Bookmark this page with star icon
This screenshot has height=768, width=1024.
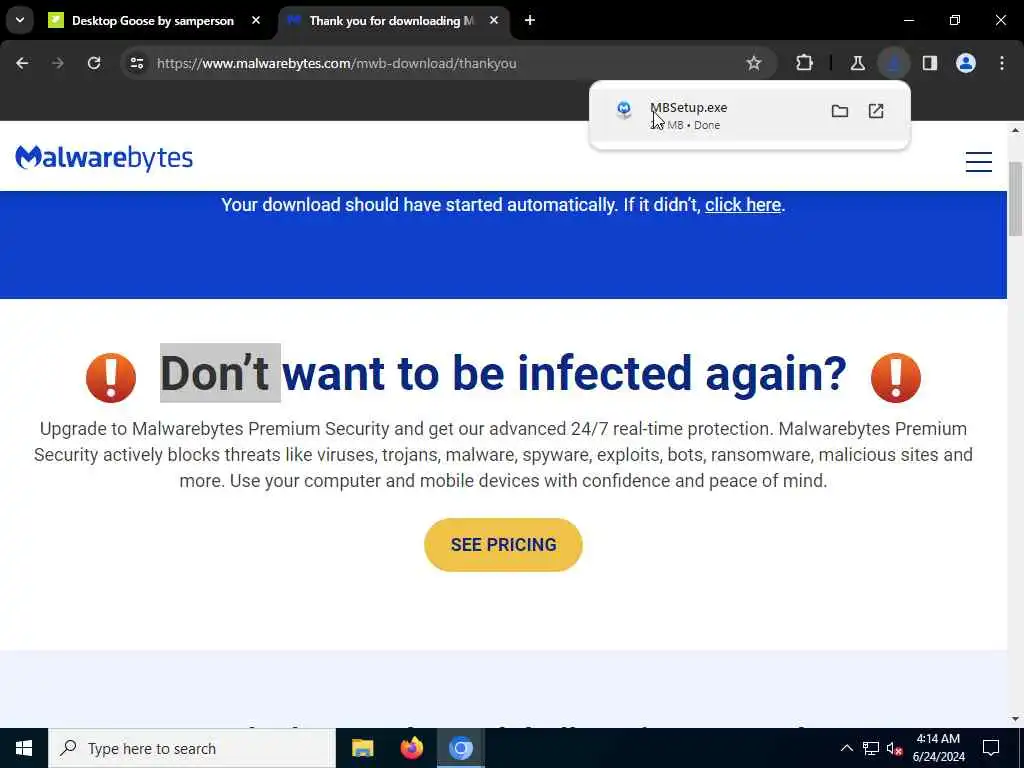coord(754,63)
